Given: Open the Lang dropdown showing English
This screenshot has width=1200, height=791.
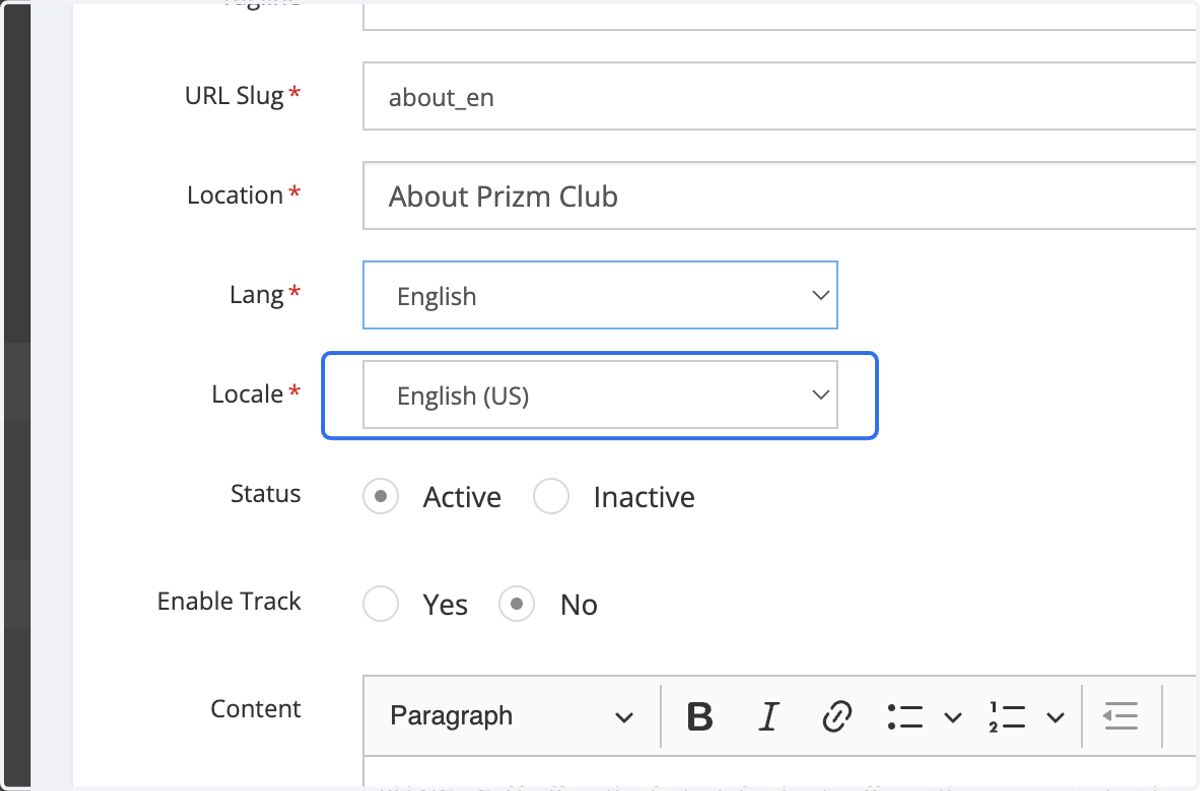Looking at the screenshot, I should [600, 295].
